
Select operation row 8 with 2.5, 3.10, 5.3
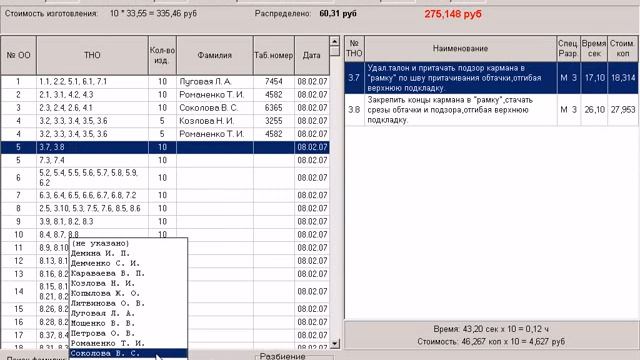(165, 209)
